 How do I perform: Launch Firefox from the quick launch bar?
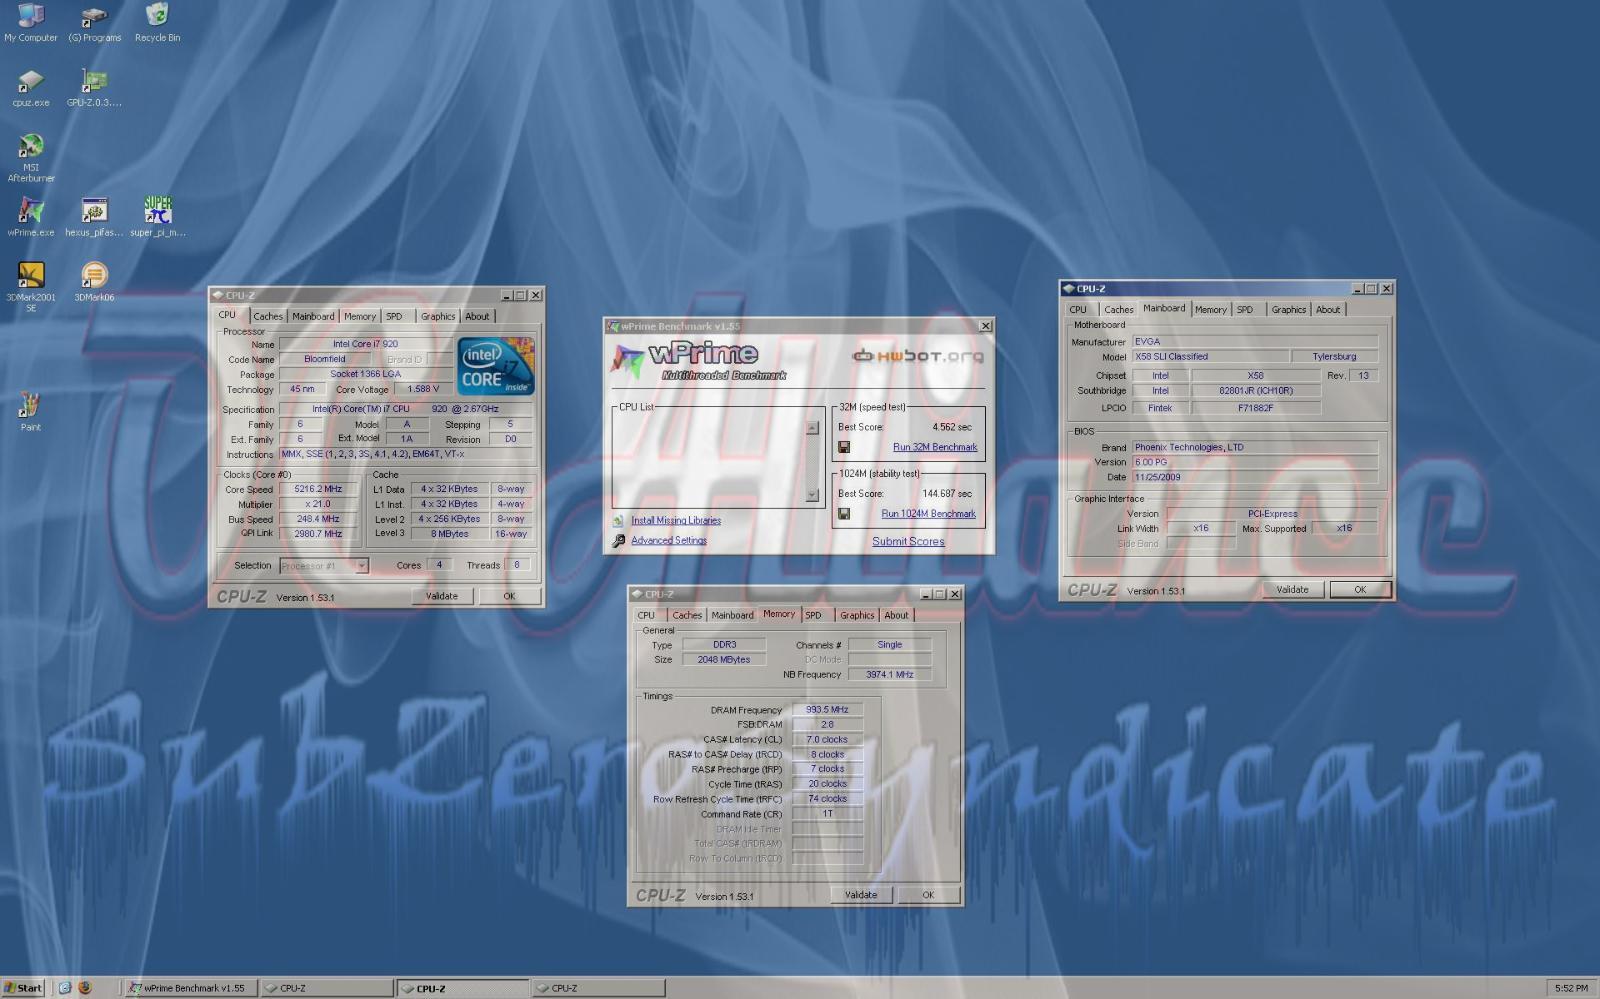[x=85, y=988]
